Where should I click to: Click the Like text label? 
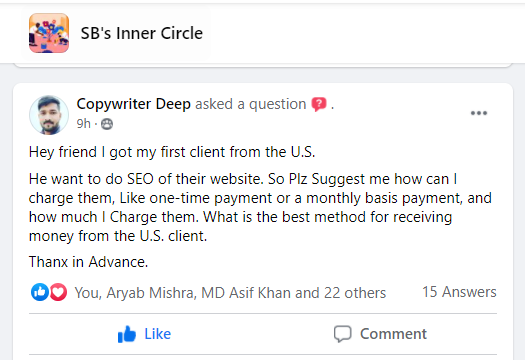click(157, 334)
